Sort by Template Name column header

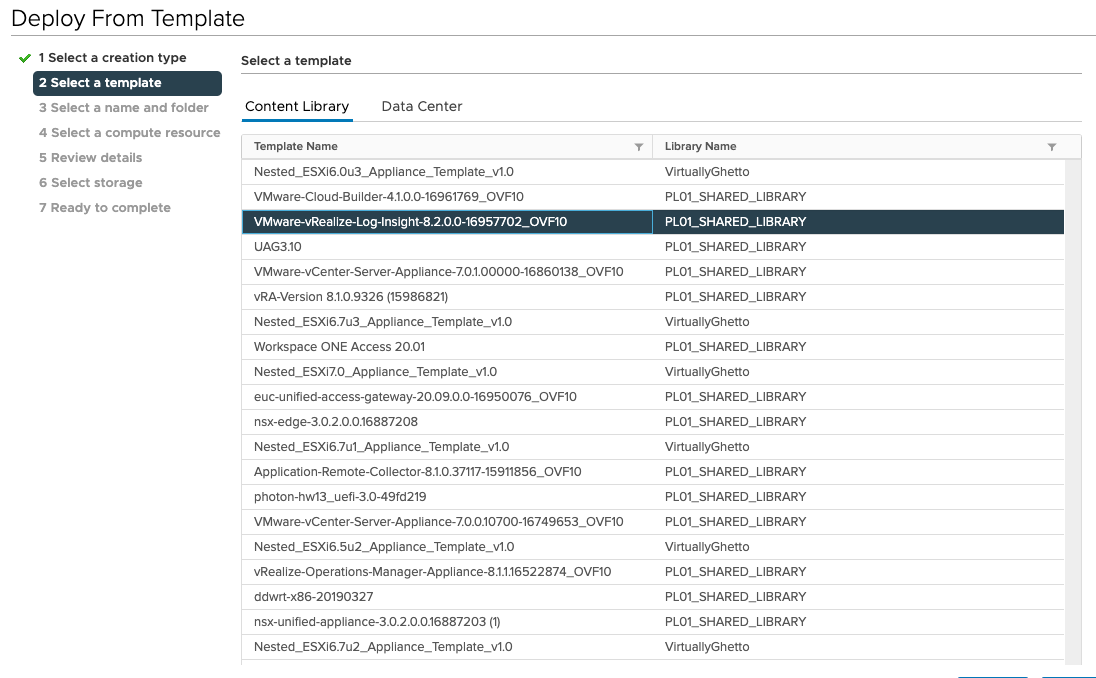coord(296,146)
